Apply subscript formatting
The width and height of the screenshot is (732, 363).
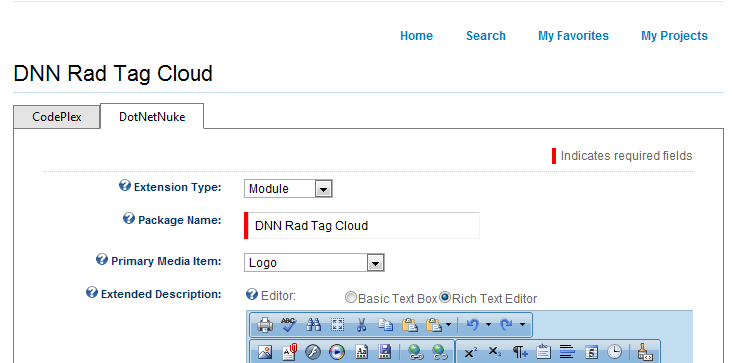[494, 352]
